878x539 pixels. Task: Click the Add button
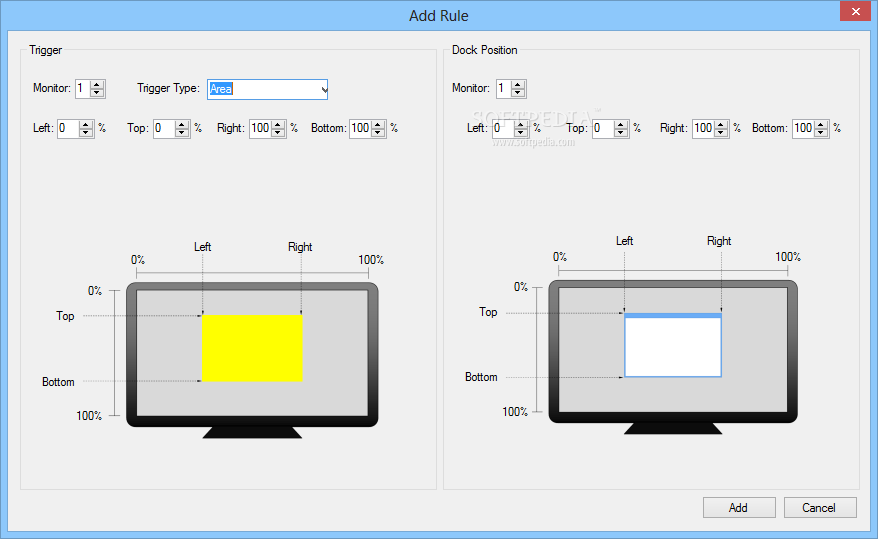tap(739, 508)
